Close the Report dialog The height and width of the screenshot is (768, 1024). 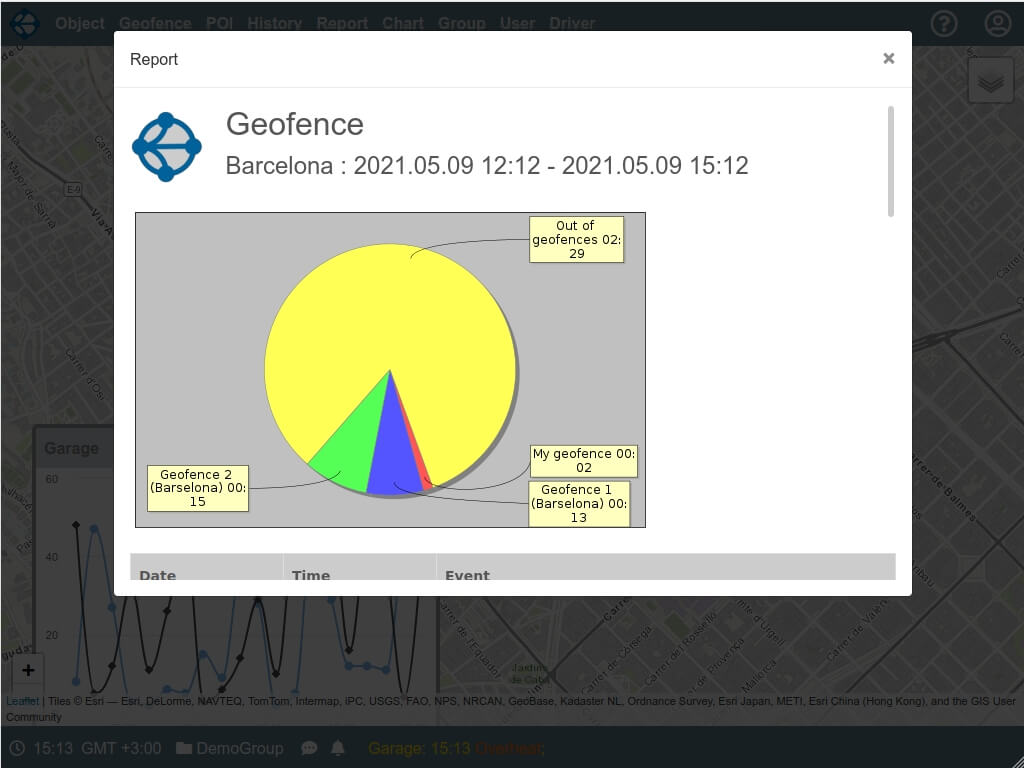[x=888, y=59]
